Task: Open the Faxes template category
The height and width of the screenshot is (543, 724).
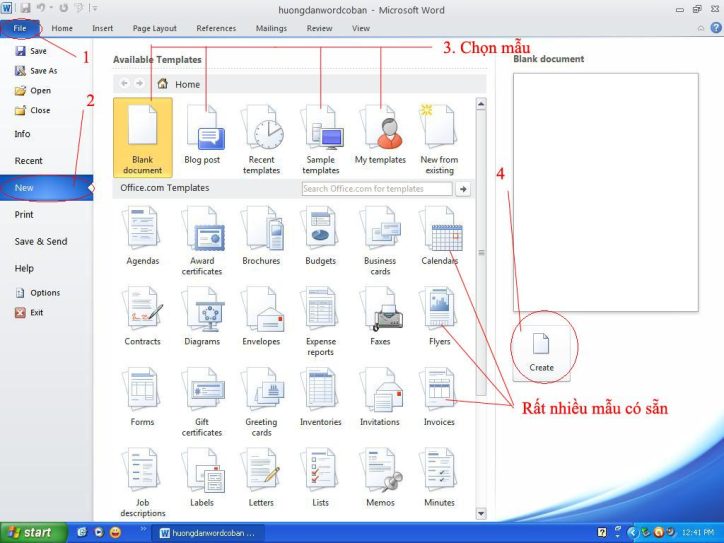Action: (x=380, y=317)
